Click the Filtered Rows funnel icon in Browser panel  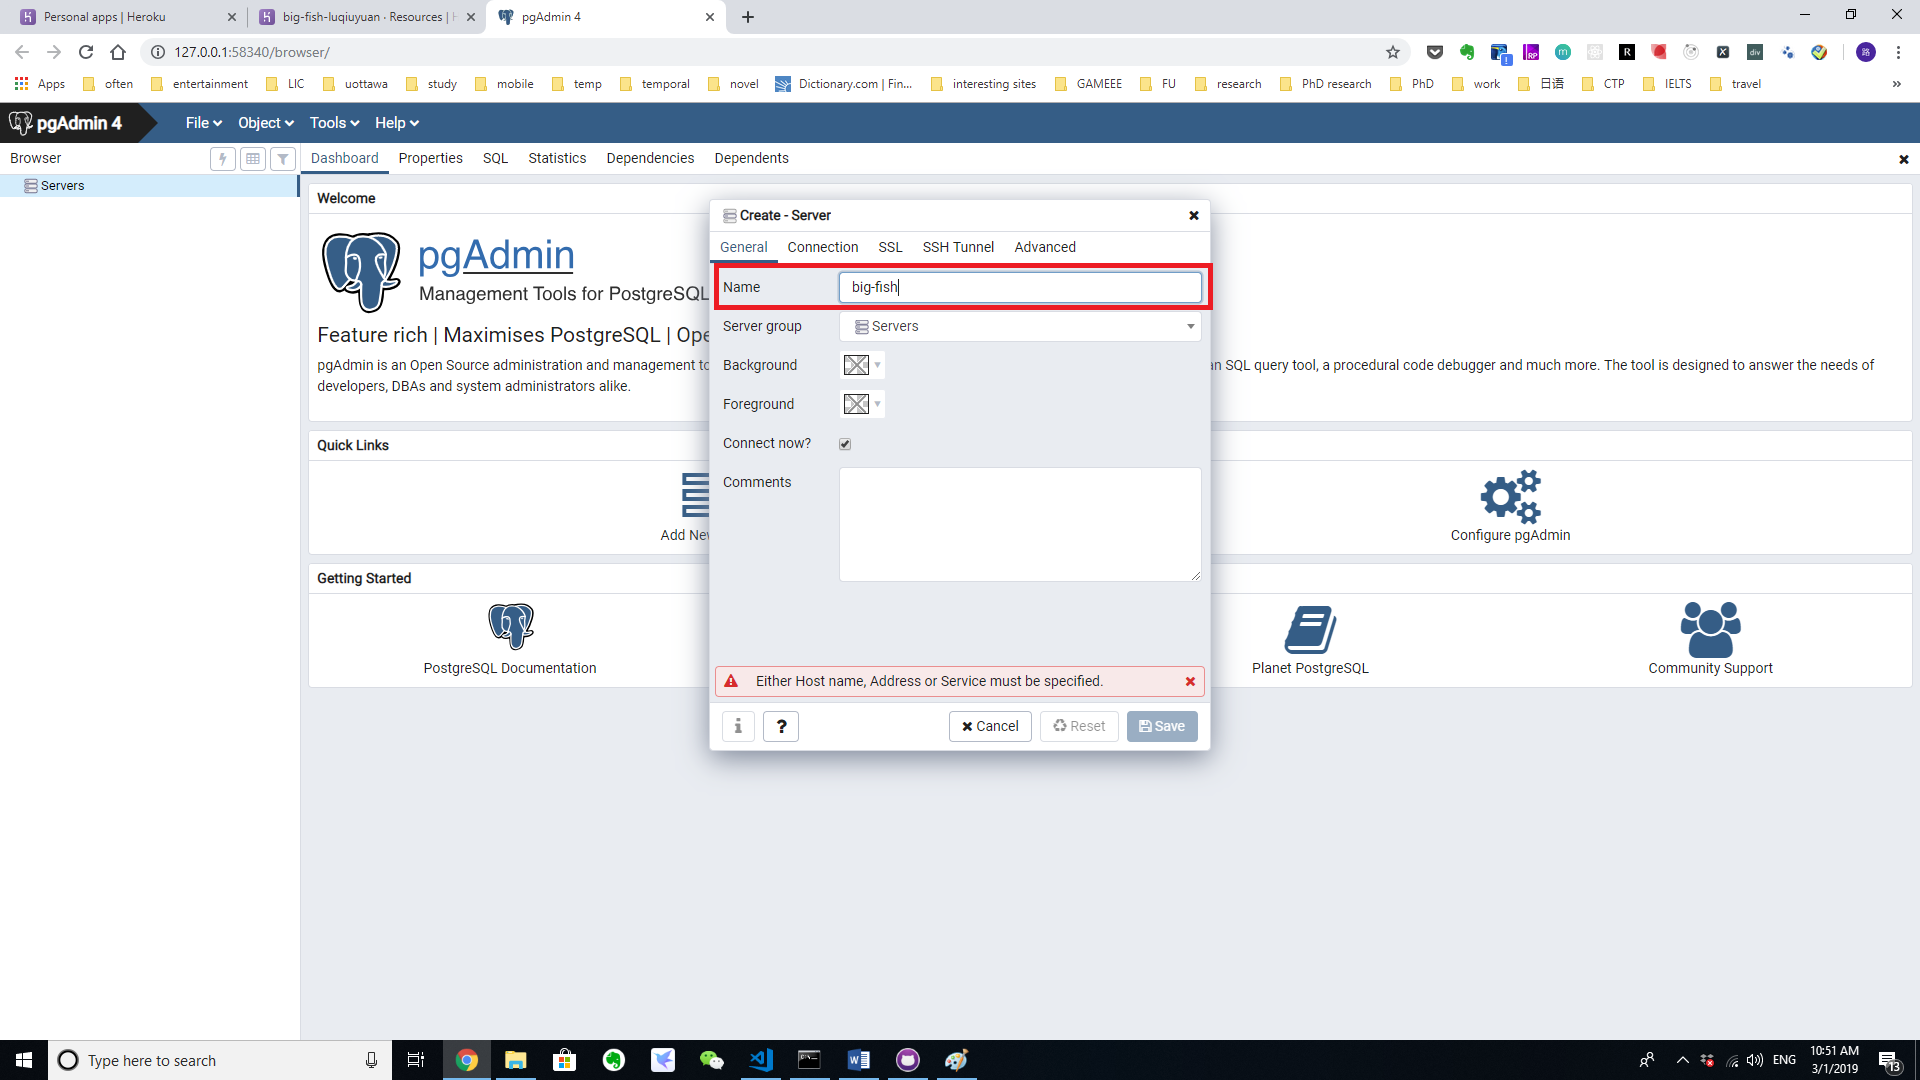coord(283,159)
